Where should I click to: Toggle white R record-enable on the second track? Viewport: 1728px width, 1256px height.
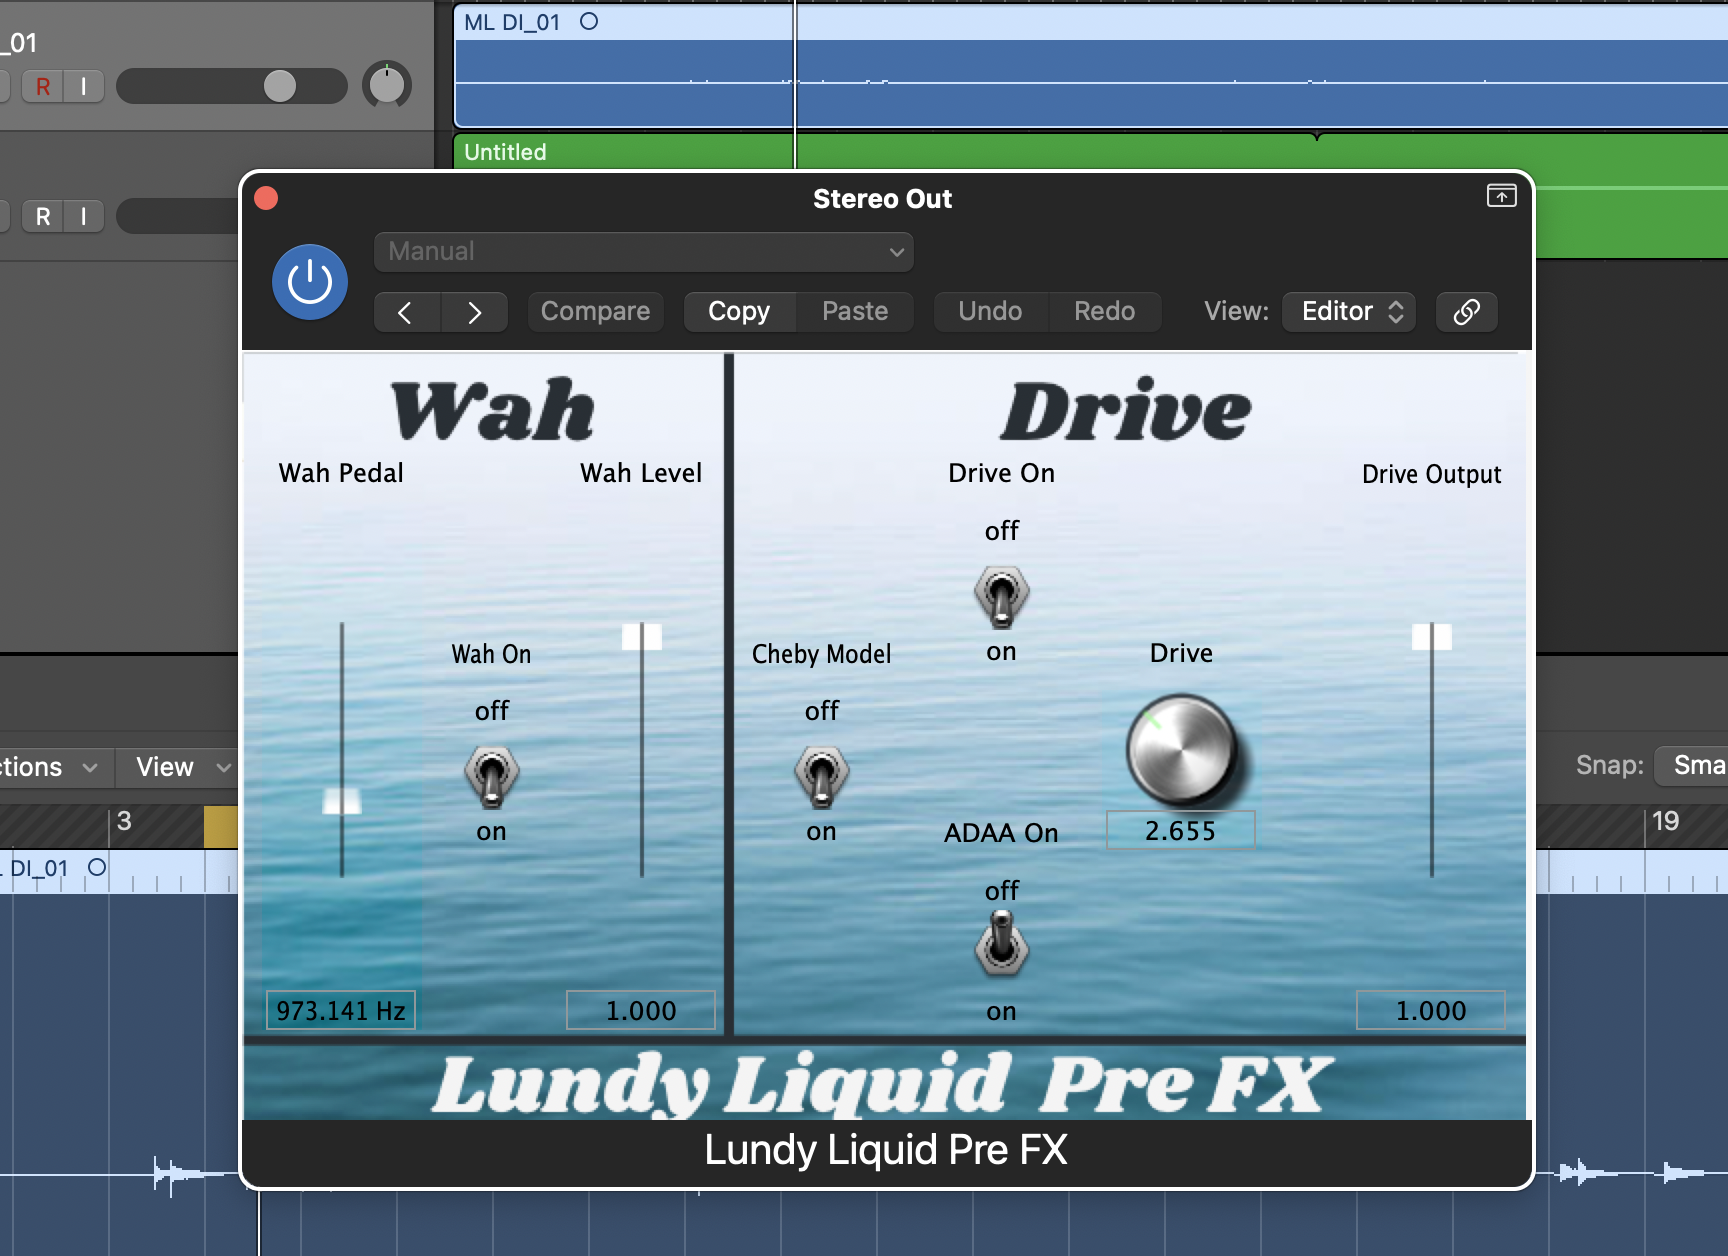pos(43,216)
